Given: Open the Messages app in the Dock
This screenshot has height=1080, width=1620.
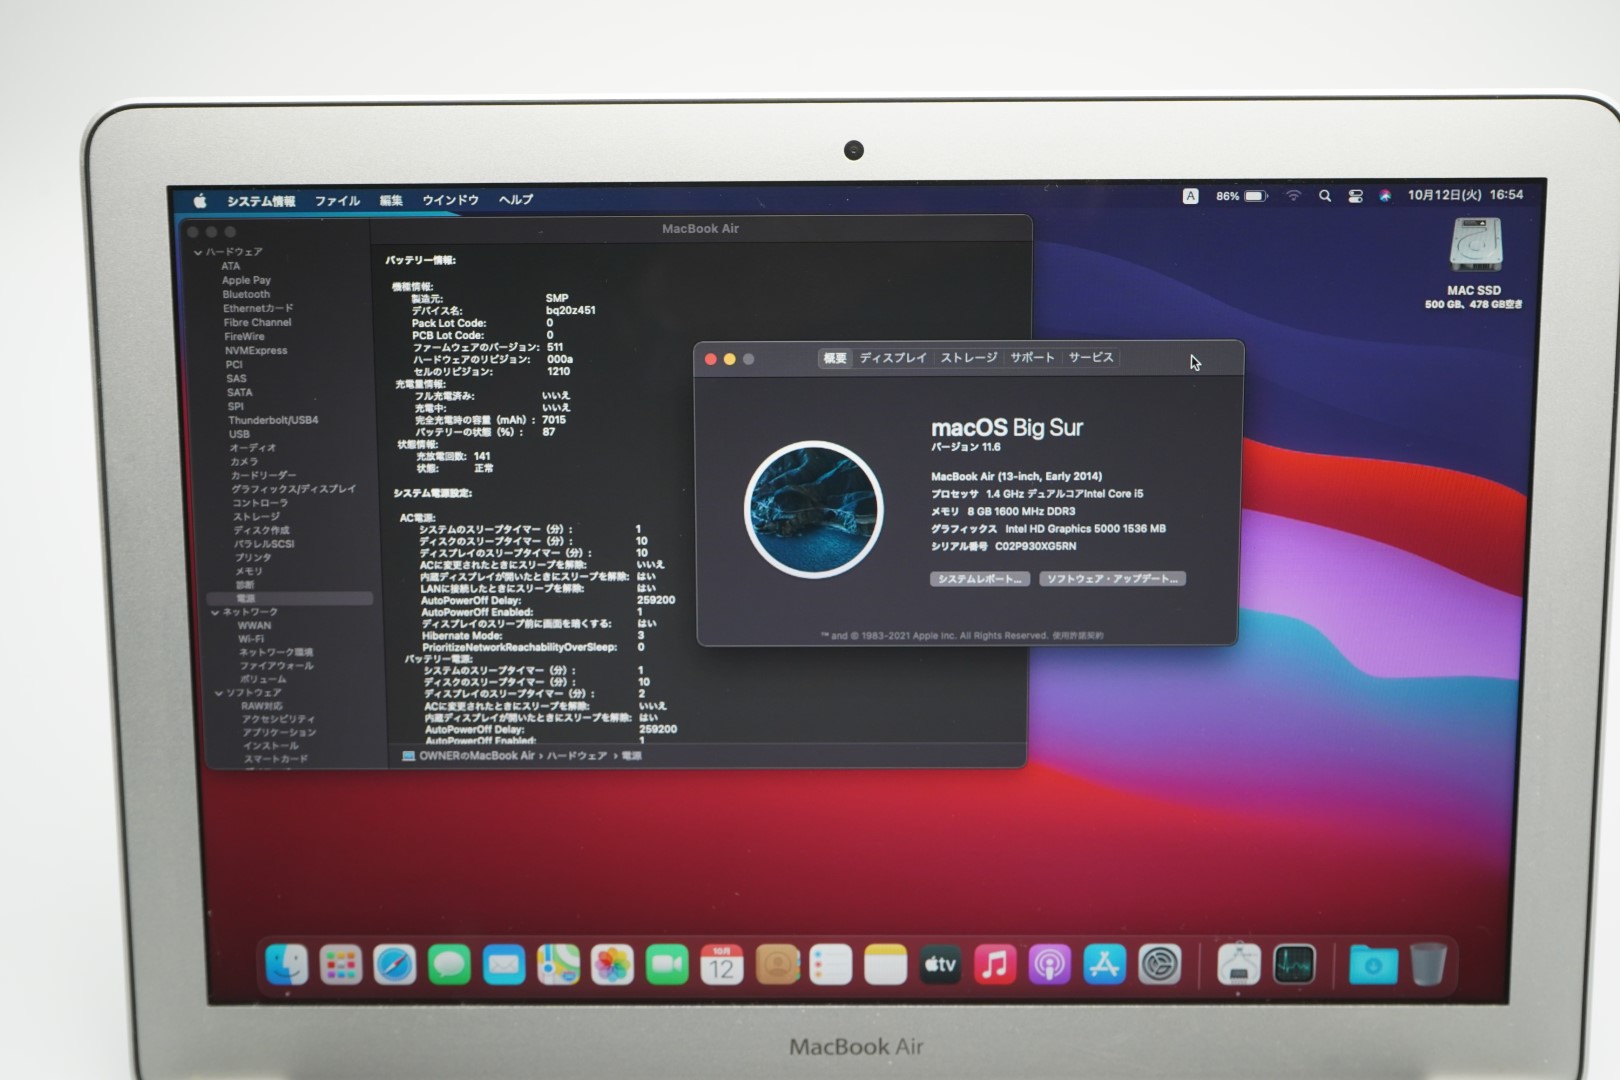Looking at the screenshot, I should tap(450, 965).
